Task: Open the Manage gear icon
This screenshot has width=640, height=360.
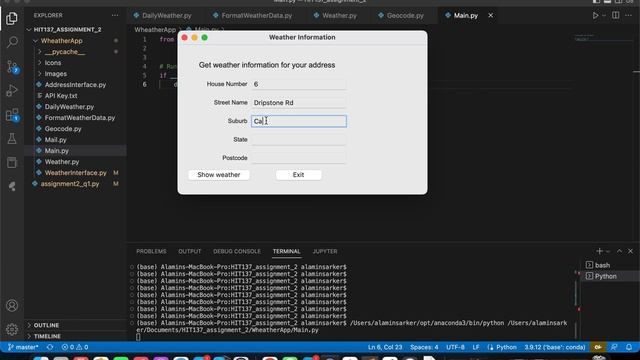Action: (x=12, y=329)
